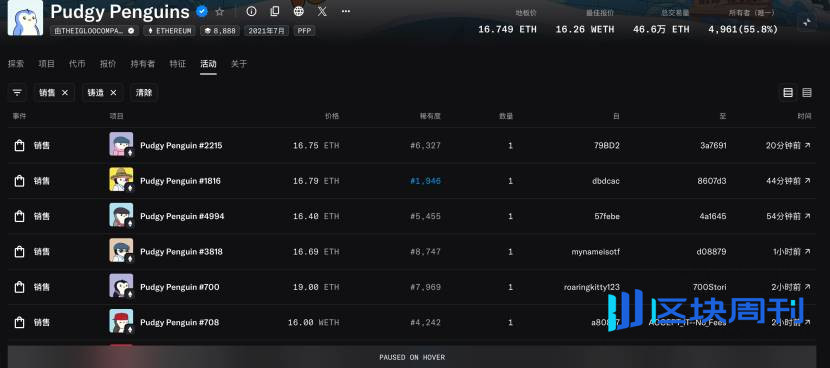
Task: Favorite the collection with the star icon
Action: [x=220, y=11]
